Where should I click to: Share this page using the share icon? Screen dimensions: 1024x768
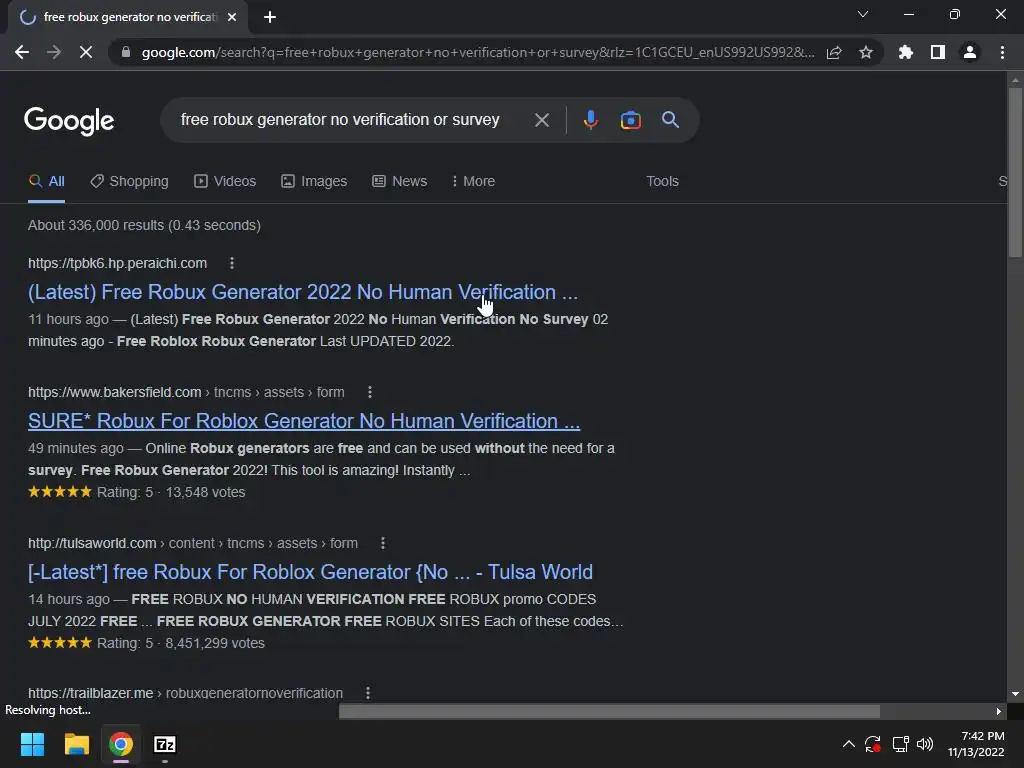(834, 52)
